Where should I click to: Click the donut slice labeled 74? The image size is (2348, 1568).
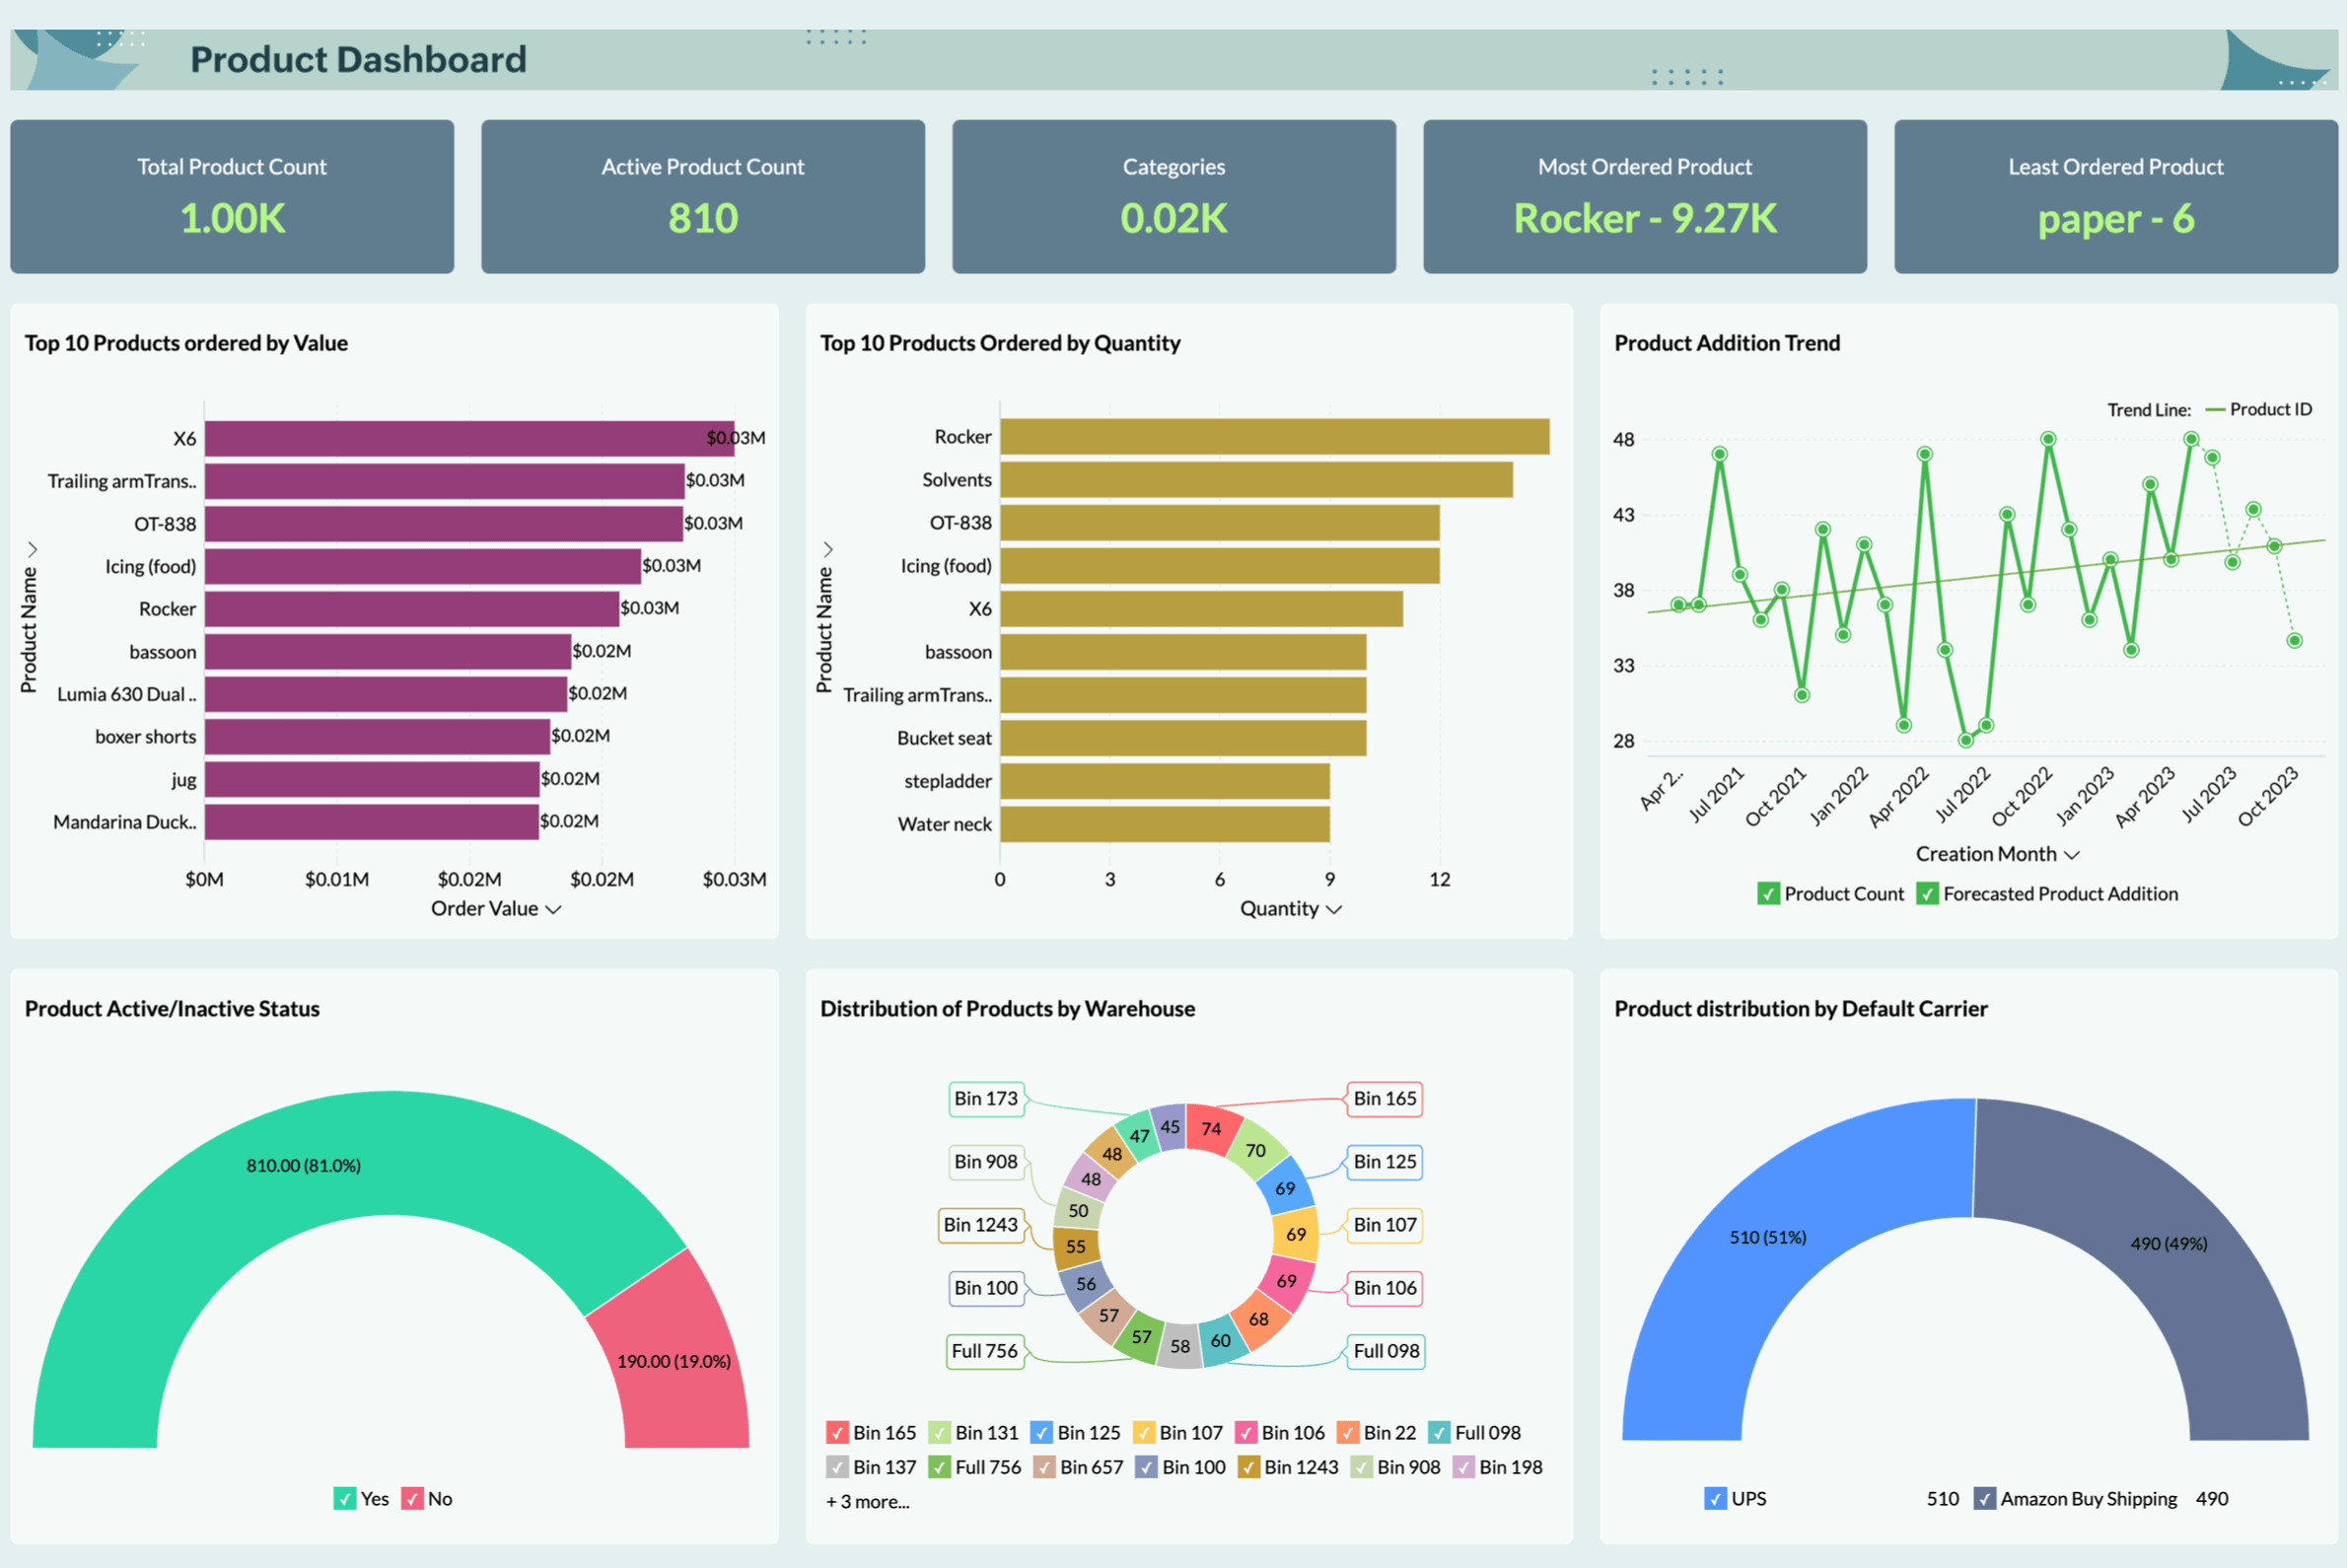(1211, 1129)
